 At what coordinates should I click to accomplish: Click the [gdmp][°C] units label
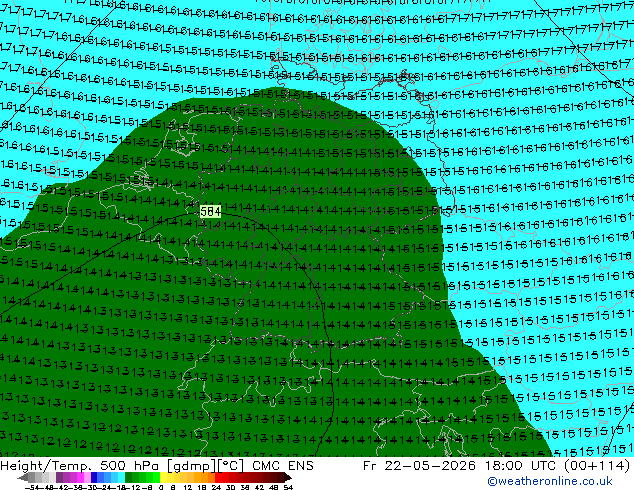pos(205,466)
